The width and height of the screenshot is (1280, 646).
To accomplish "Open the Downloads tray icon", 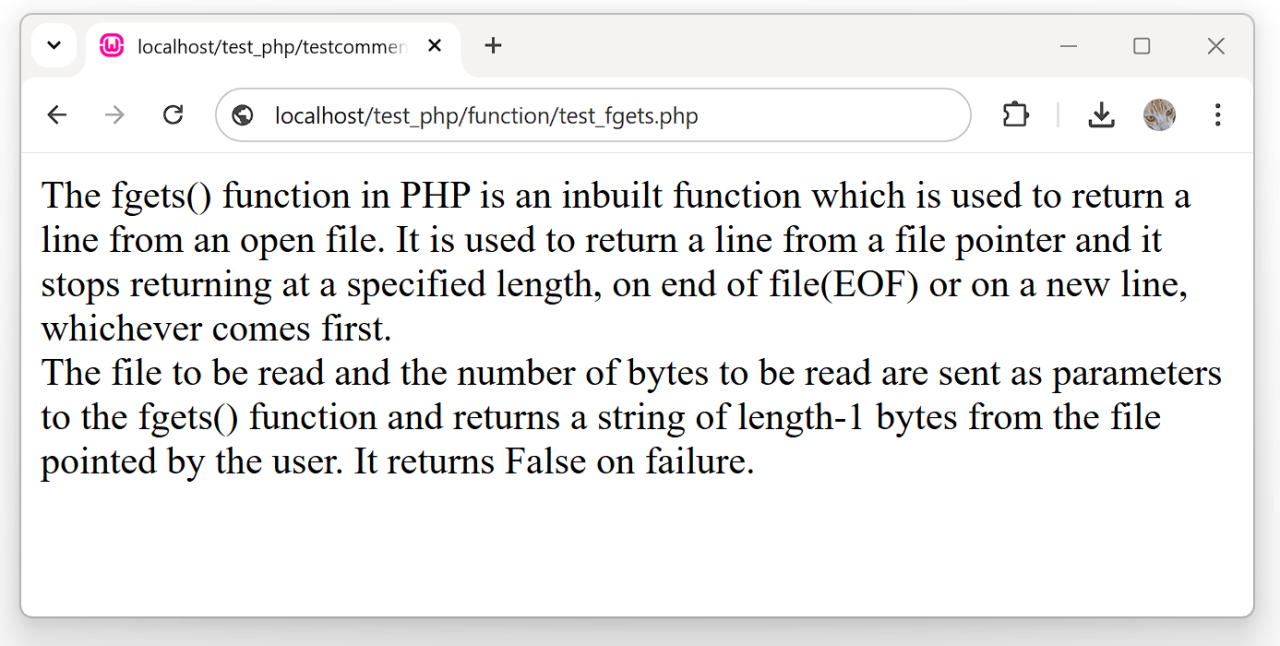I will point(1101,115).
